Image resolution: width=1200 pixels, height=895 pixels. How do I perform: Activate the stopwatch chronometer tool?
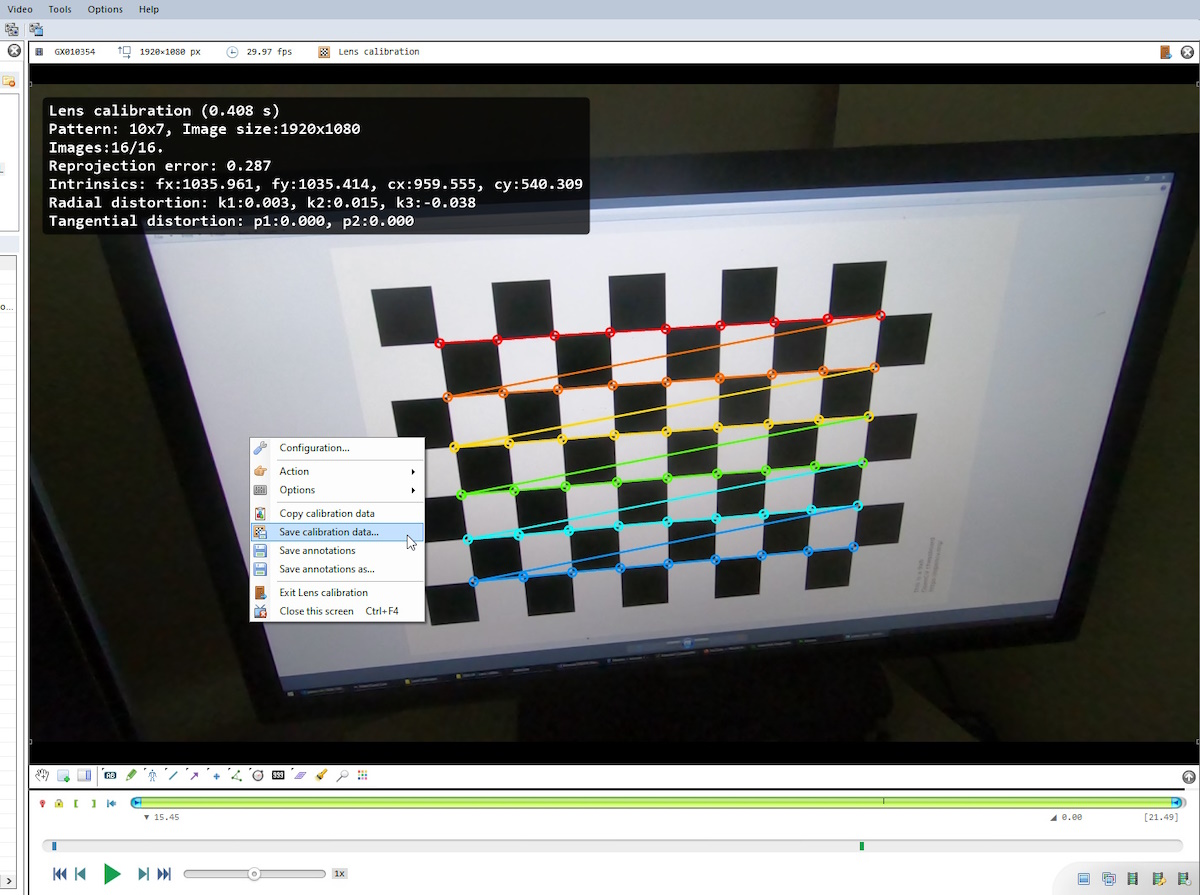point(257,775)
